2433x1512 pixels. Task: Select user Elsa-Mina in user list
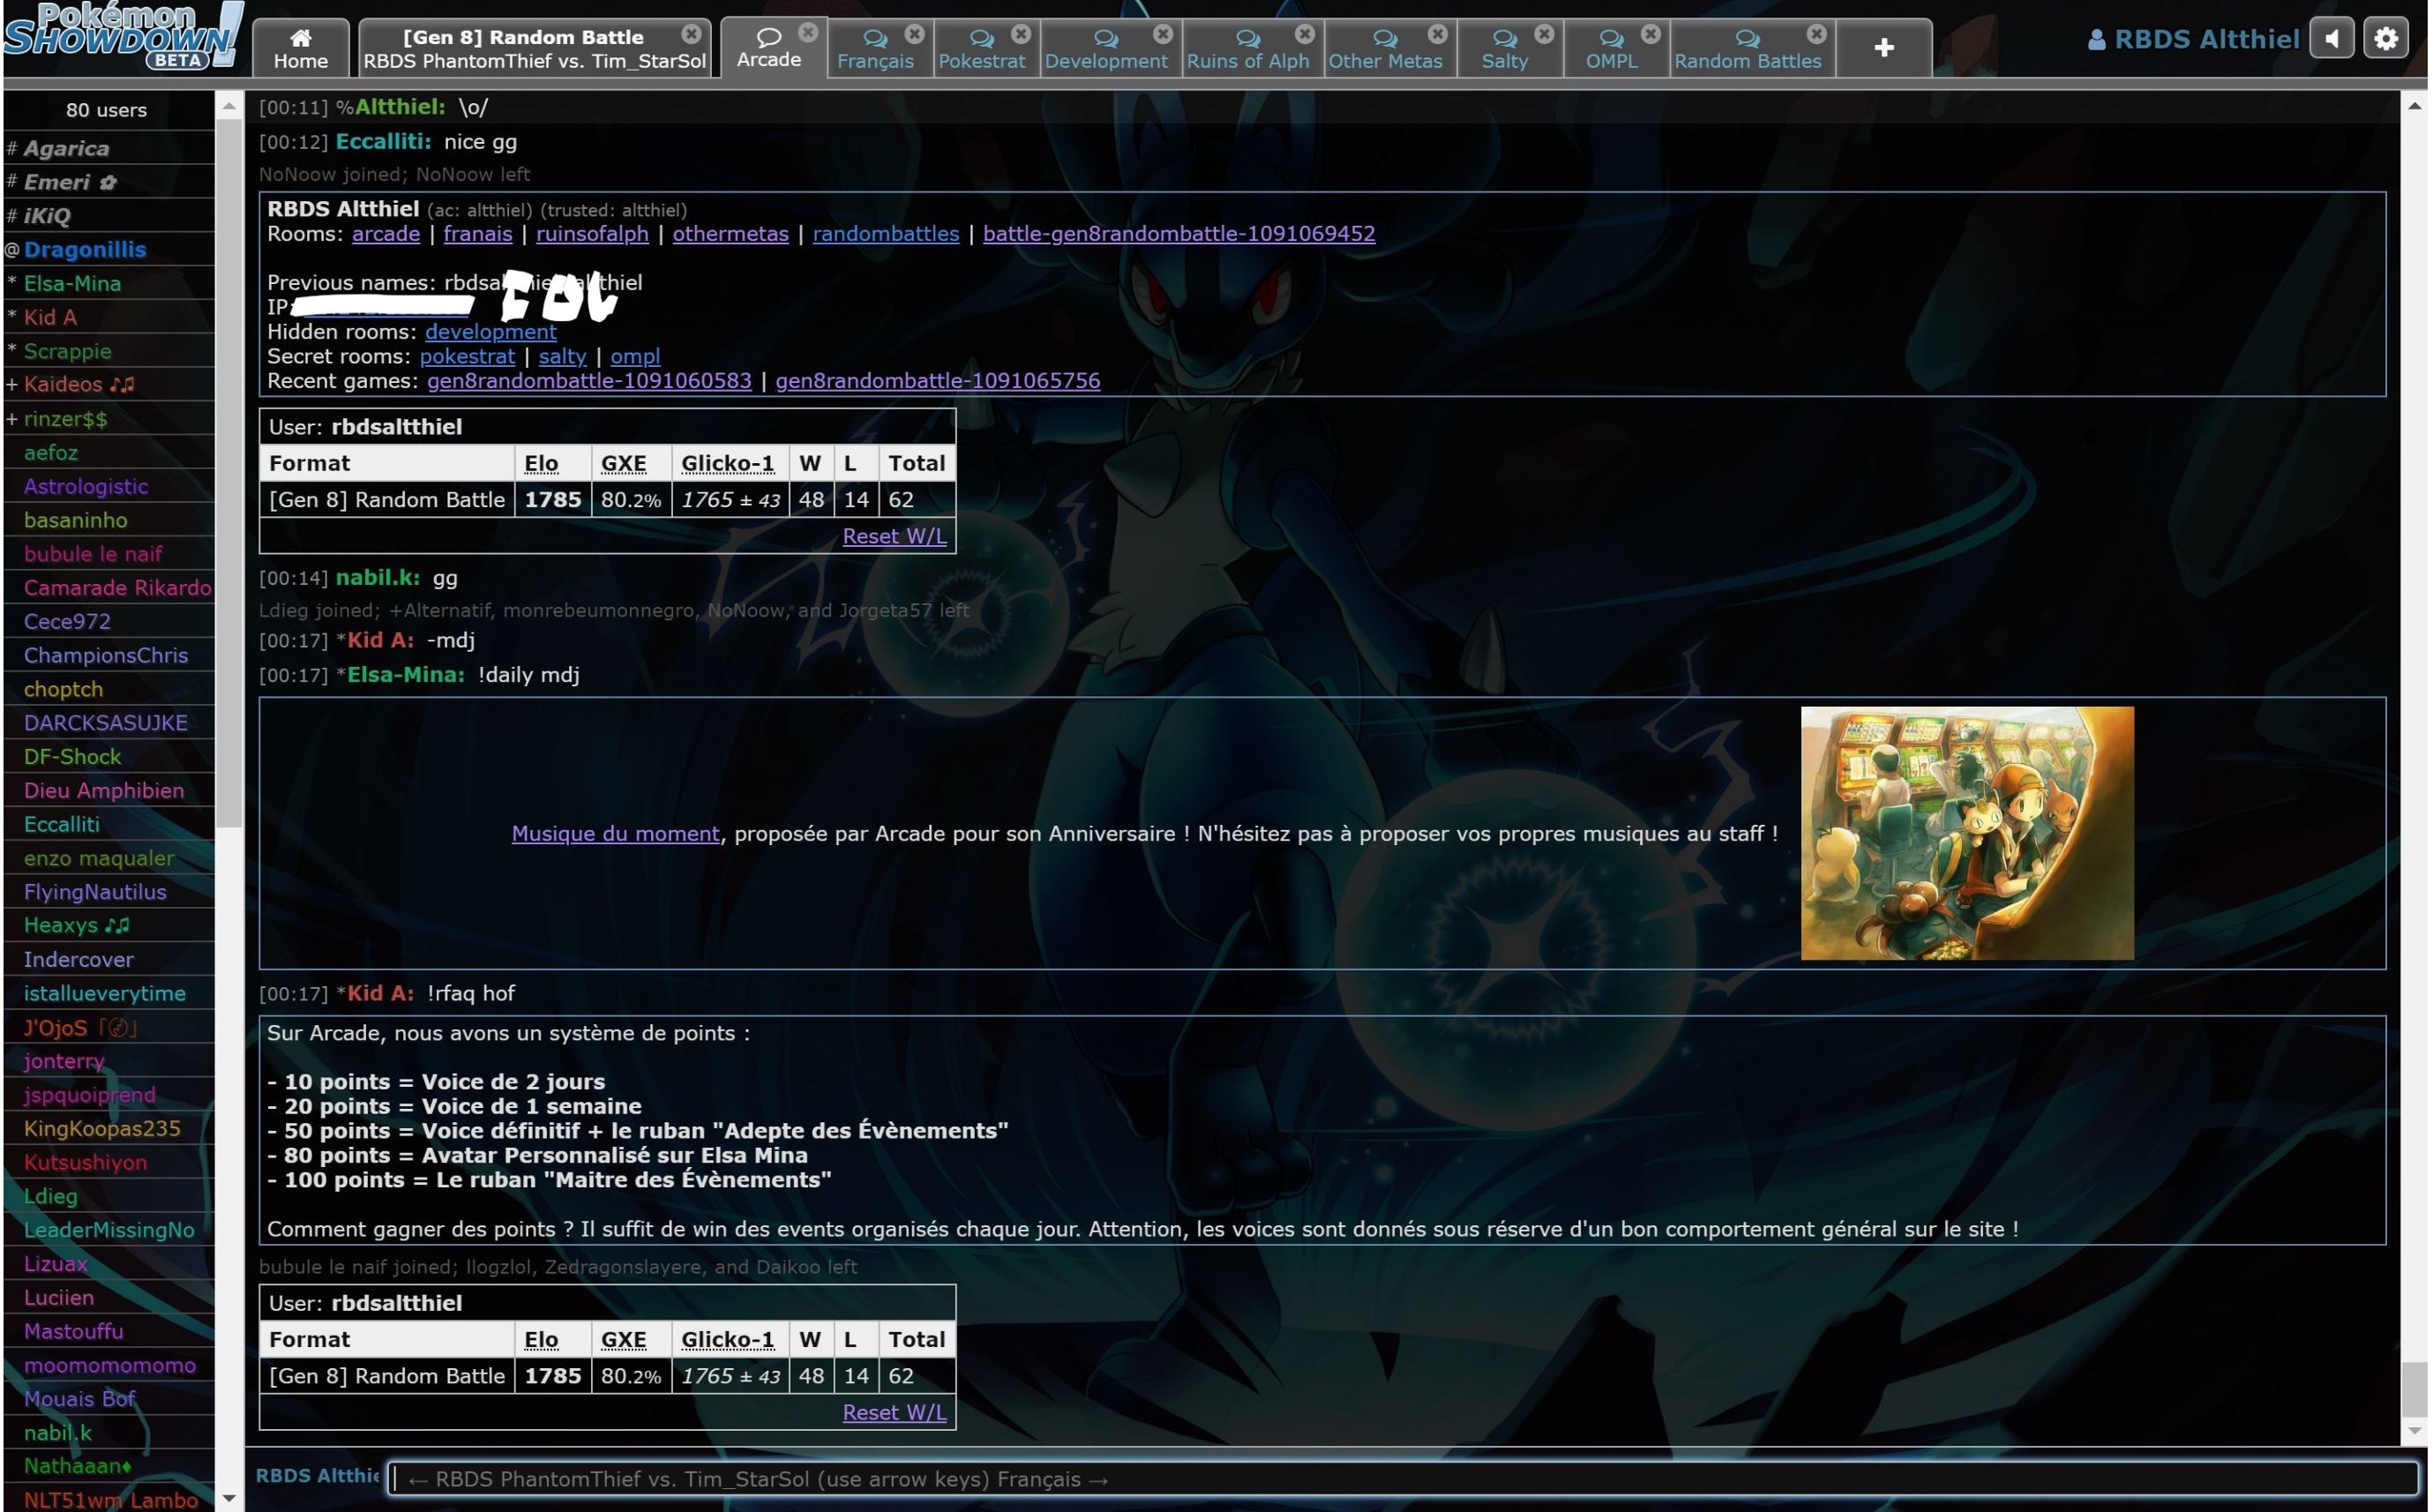coord(108,284)
